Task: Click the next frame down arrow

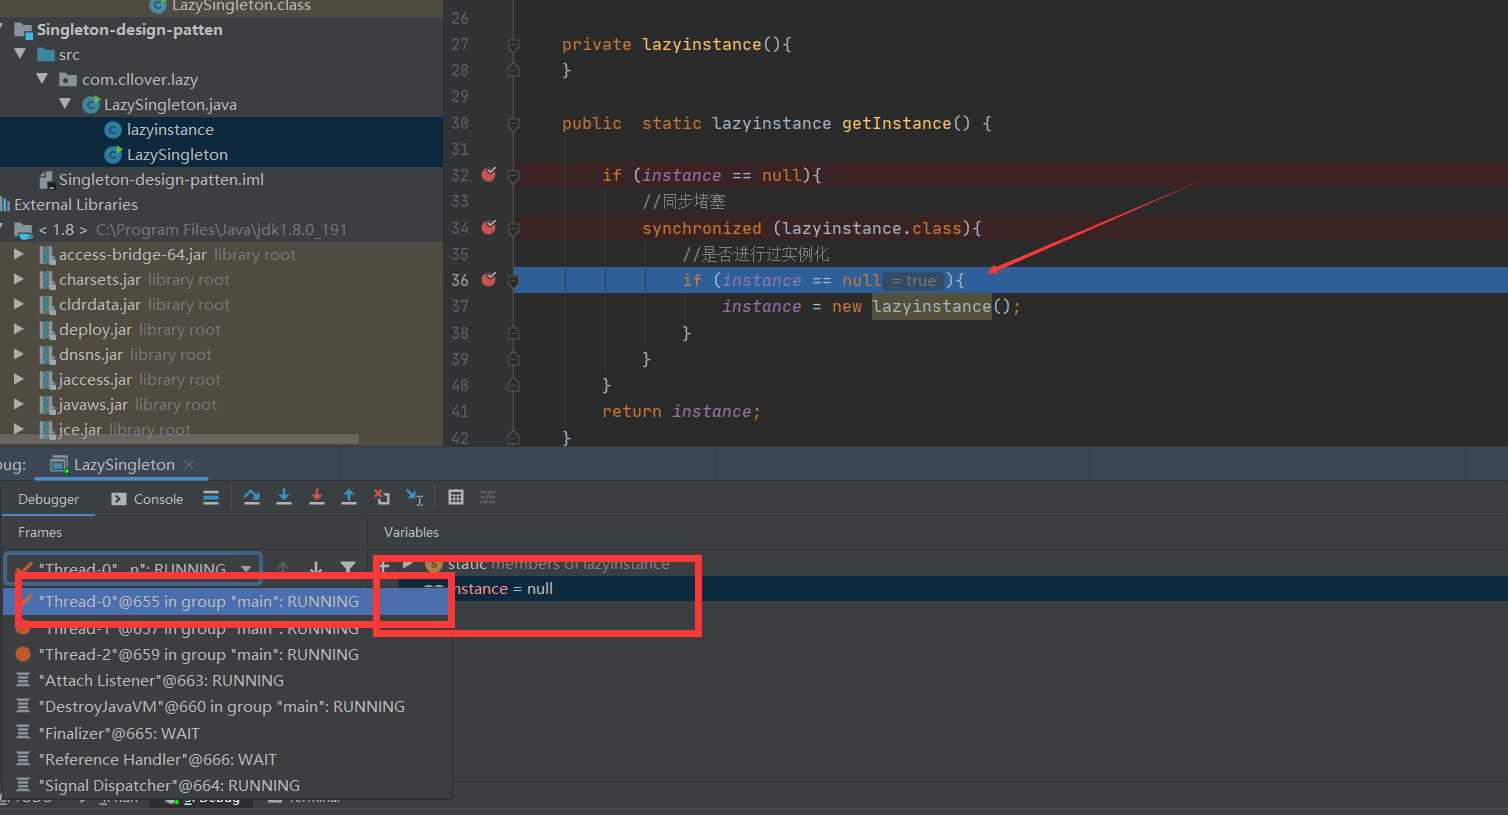Action: click(316, 567)
